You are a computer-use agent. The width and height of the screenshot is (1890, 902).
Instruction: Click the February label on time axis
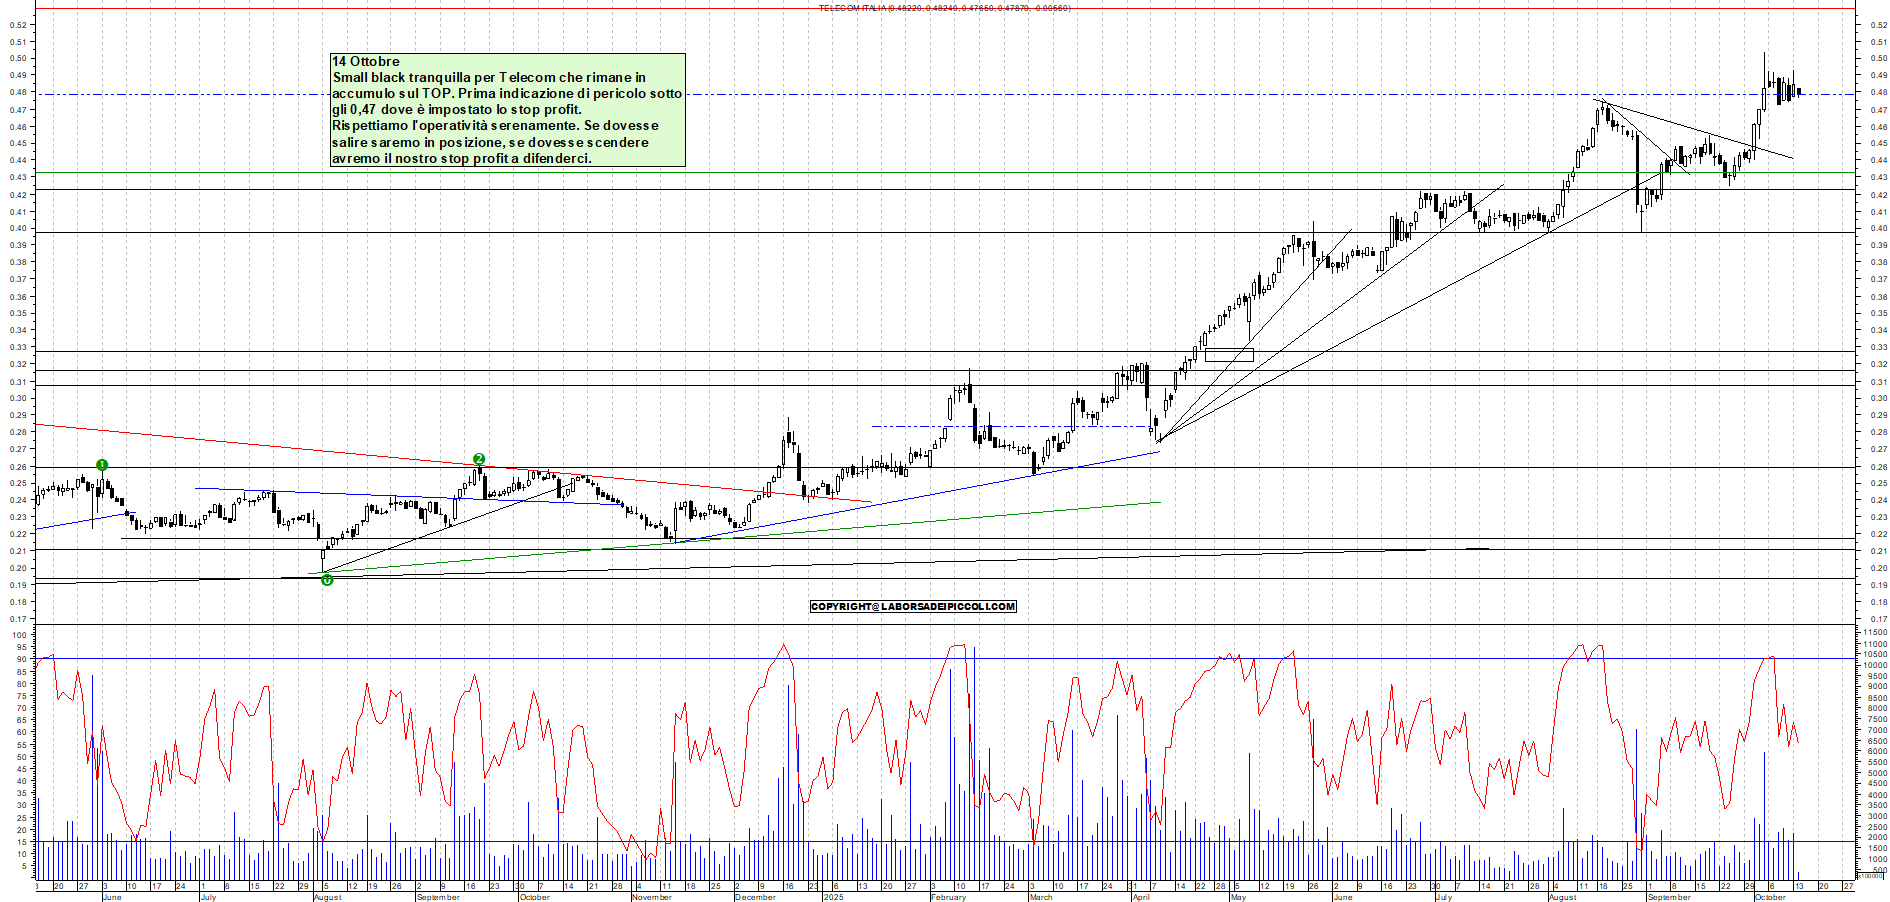pos(948,897)
